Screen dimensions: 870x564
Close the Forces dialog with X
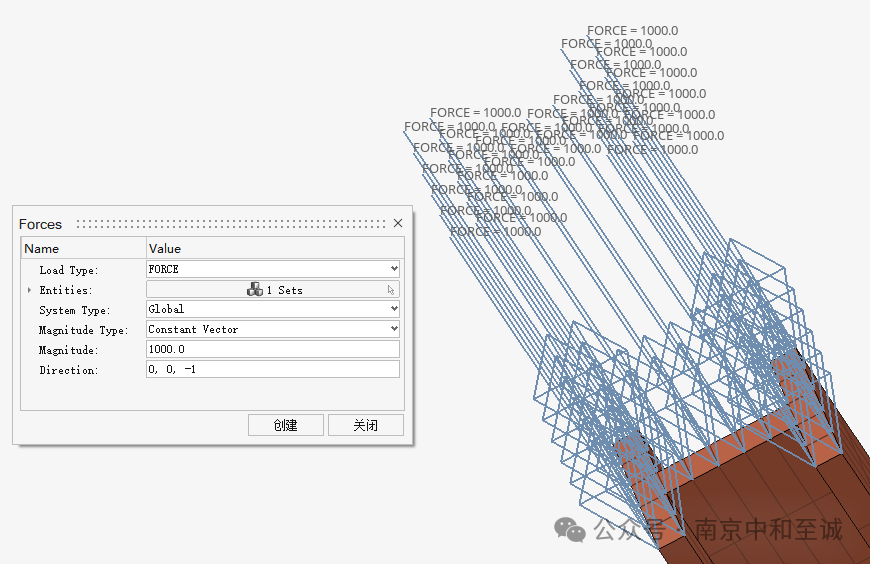pos(398,223)
